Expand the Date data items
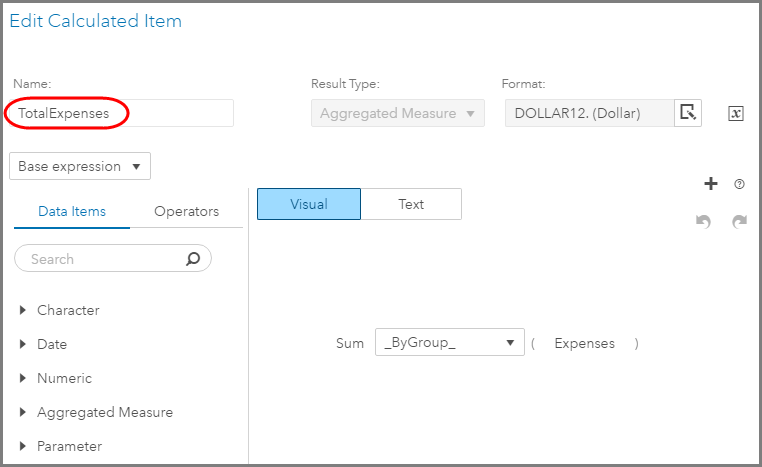The width and height of the screenshot is (762, 467). 23,344
